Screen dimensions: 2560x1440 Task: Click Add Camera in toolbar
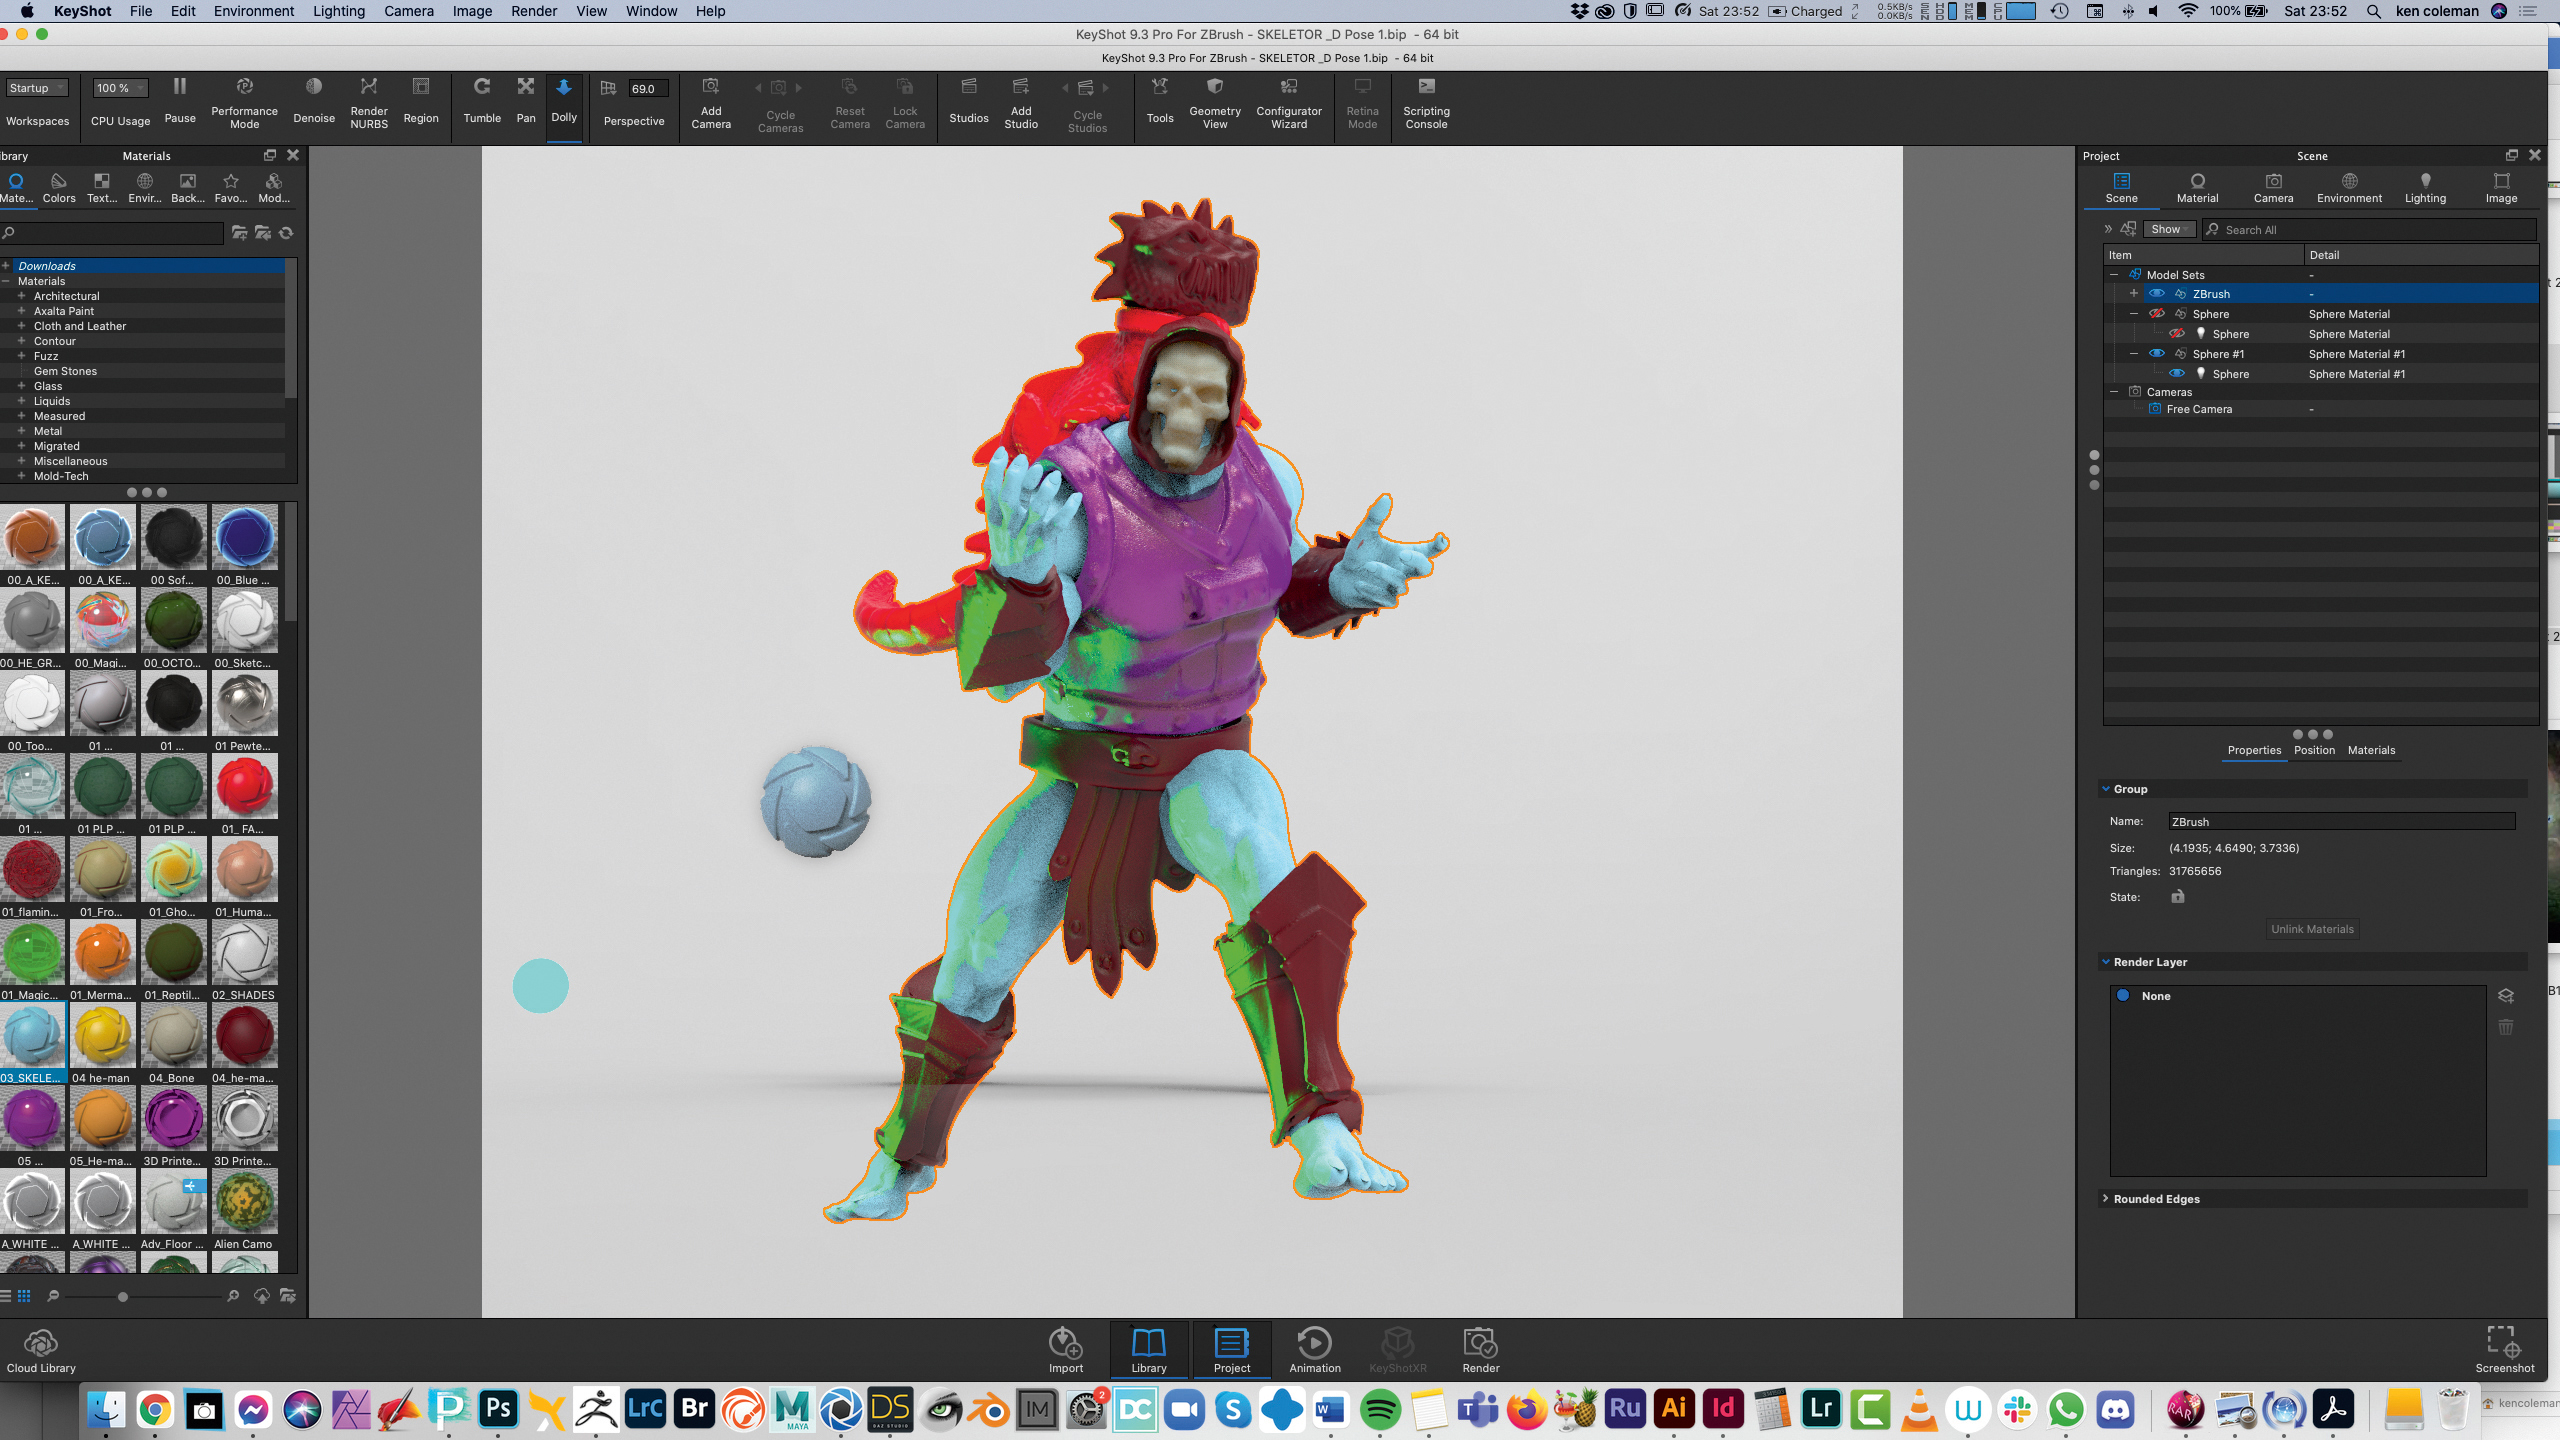pyautogui.click(x=711, y=103)
